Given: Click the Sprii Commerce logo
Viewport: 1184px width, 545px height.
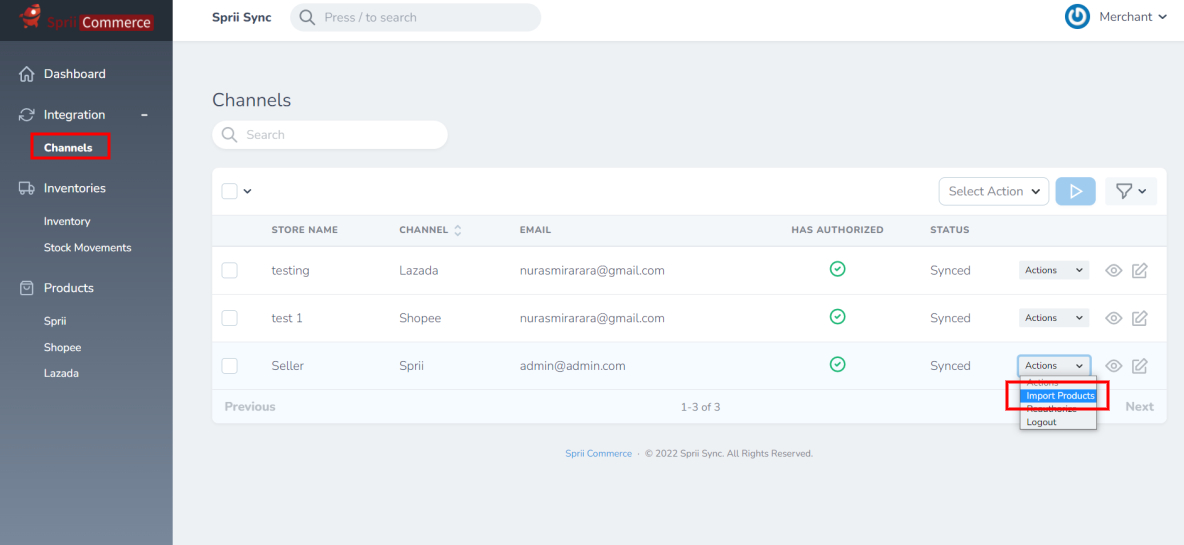Looking at the screenshot, I should pos(86,20).
